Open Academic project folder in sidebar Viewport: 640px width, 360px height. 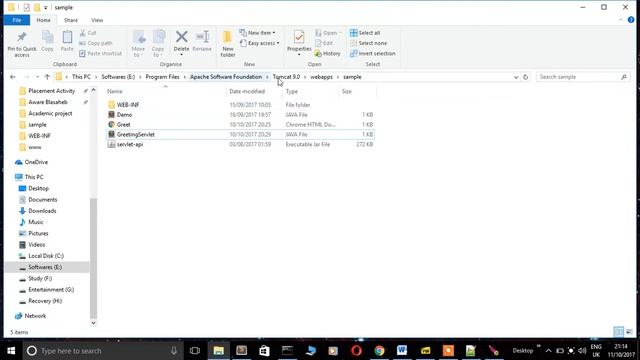(50, 113)
